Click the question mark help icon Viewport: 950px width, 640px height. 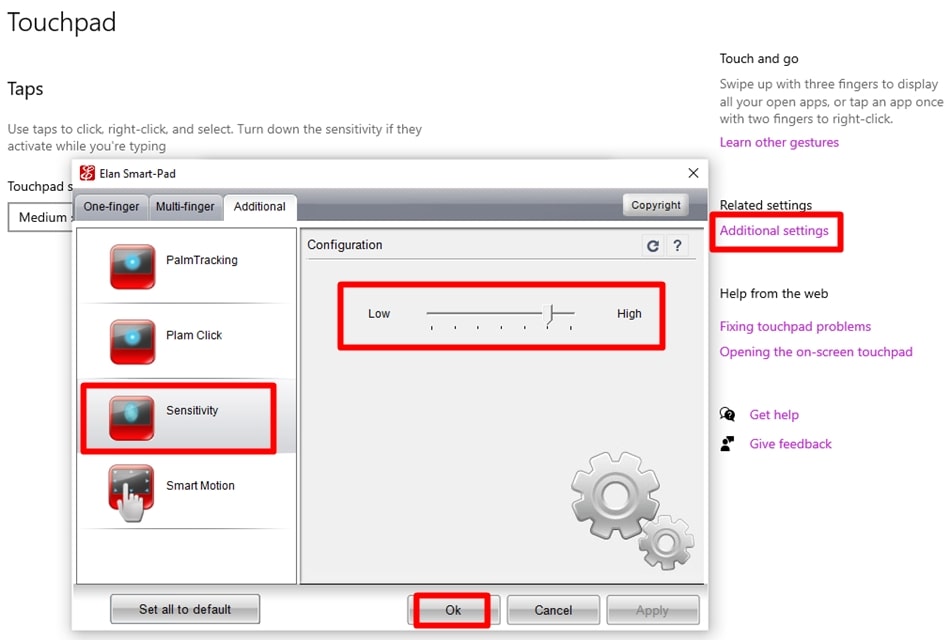[x=677, y=245]
